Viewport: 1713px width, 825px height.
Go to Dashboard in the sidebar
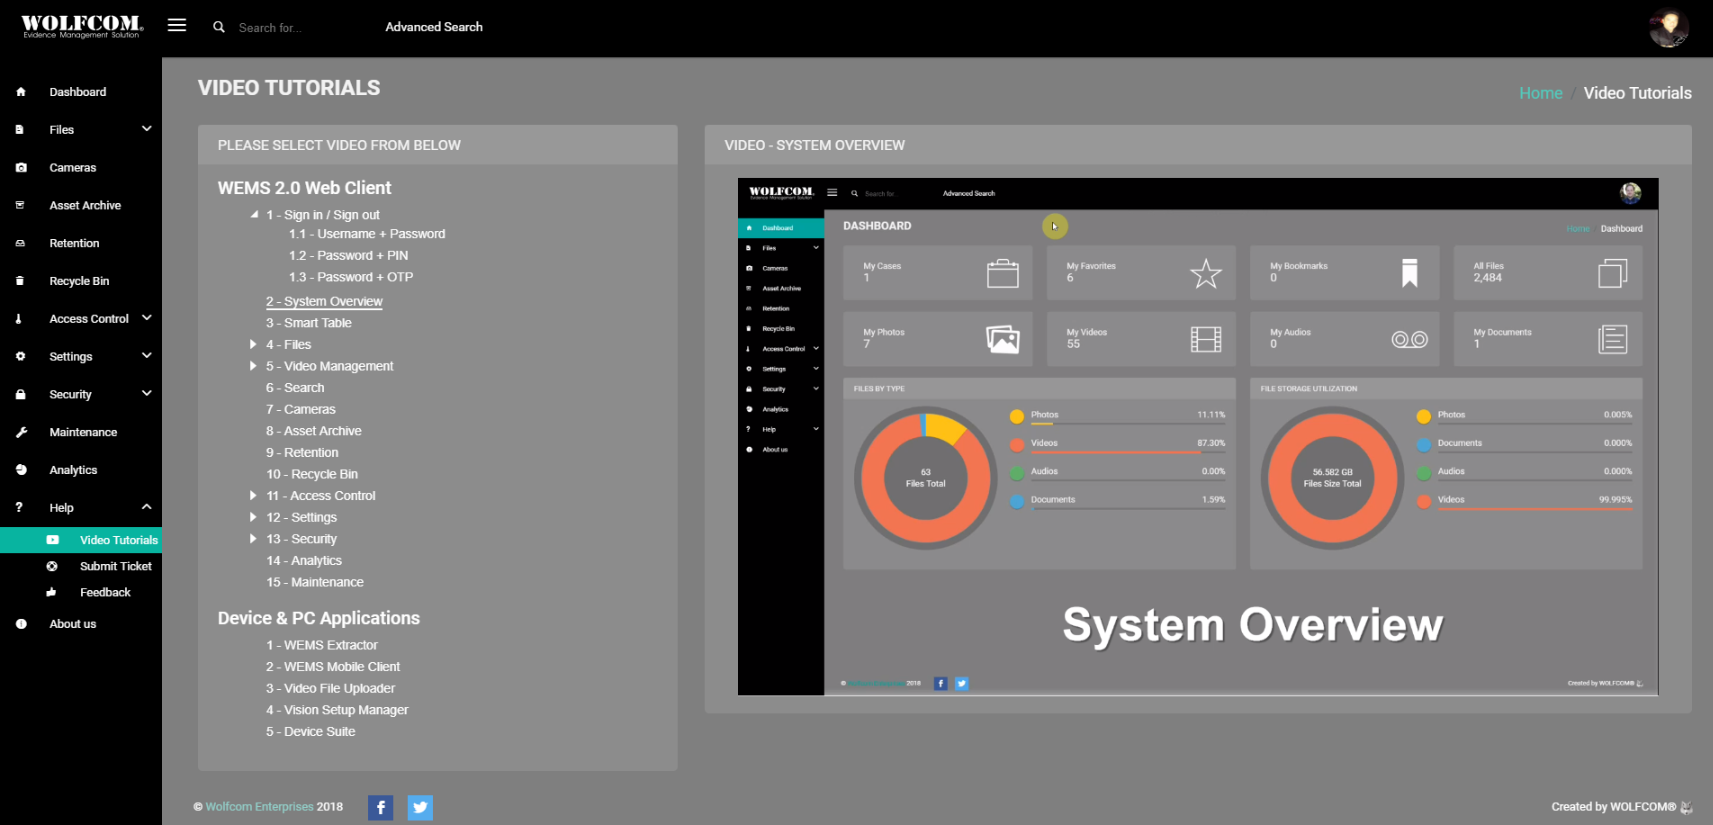78,92
